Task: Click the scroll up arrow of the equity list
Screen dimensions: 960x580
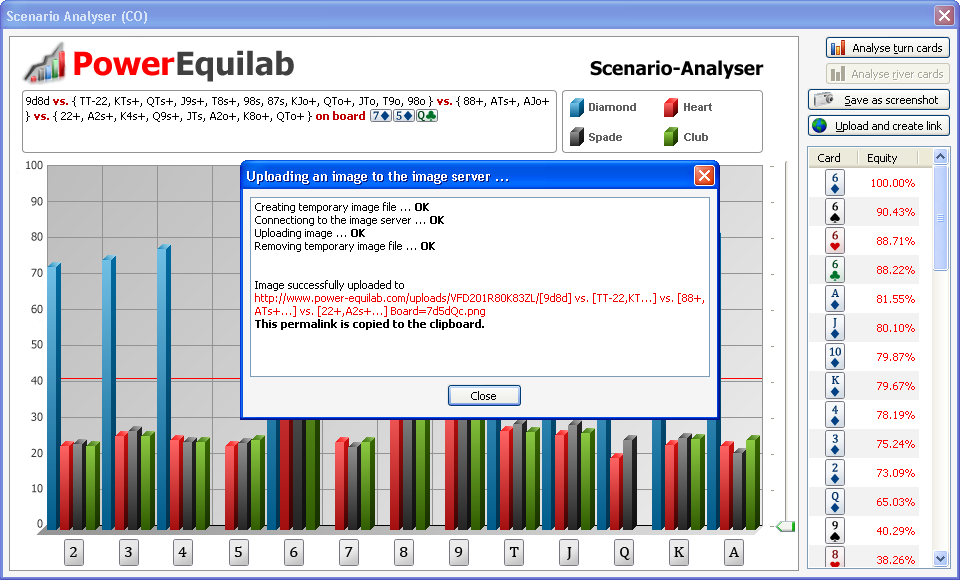Action: point(940,157)
